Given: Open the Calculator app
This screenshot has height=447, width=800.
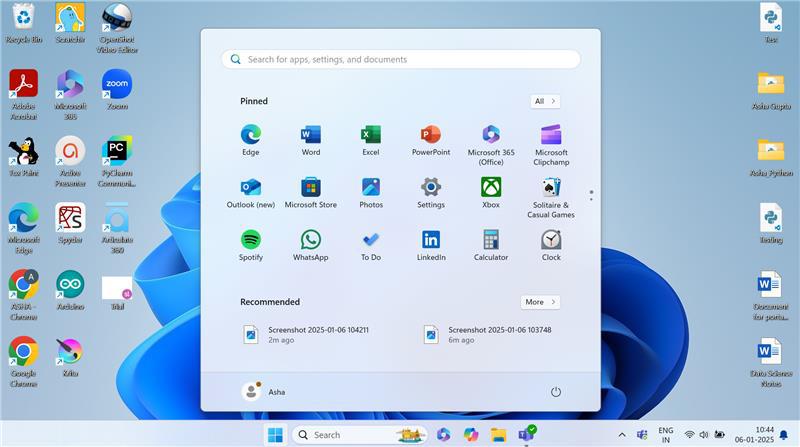Looking at the screenshot, I should coord(491,245).
